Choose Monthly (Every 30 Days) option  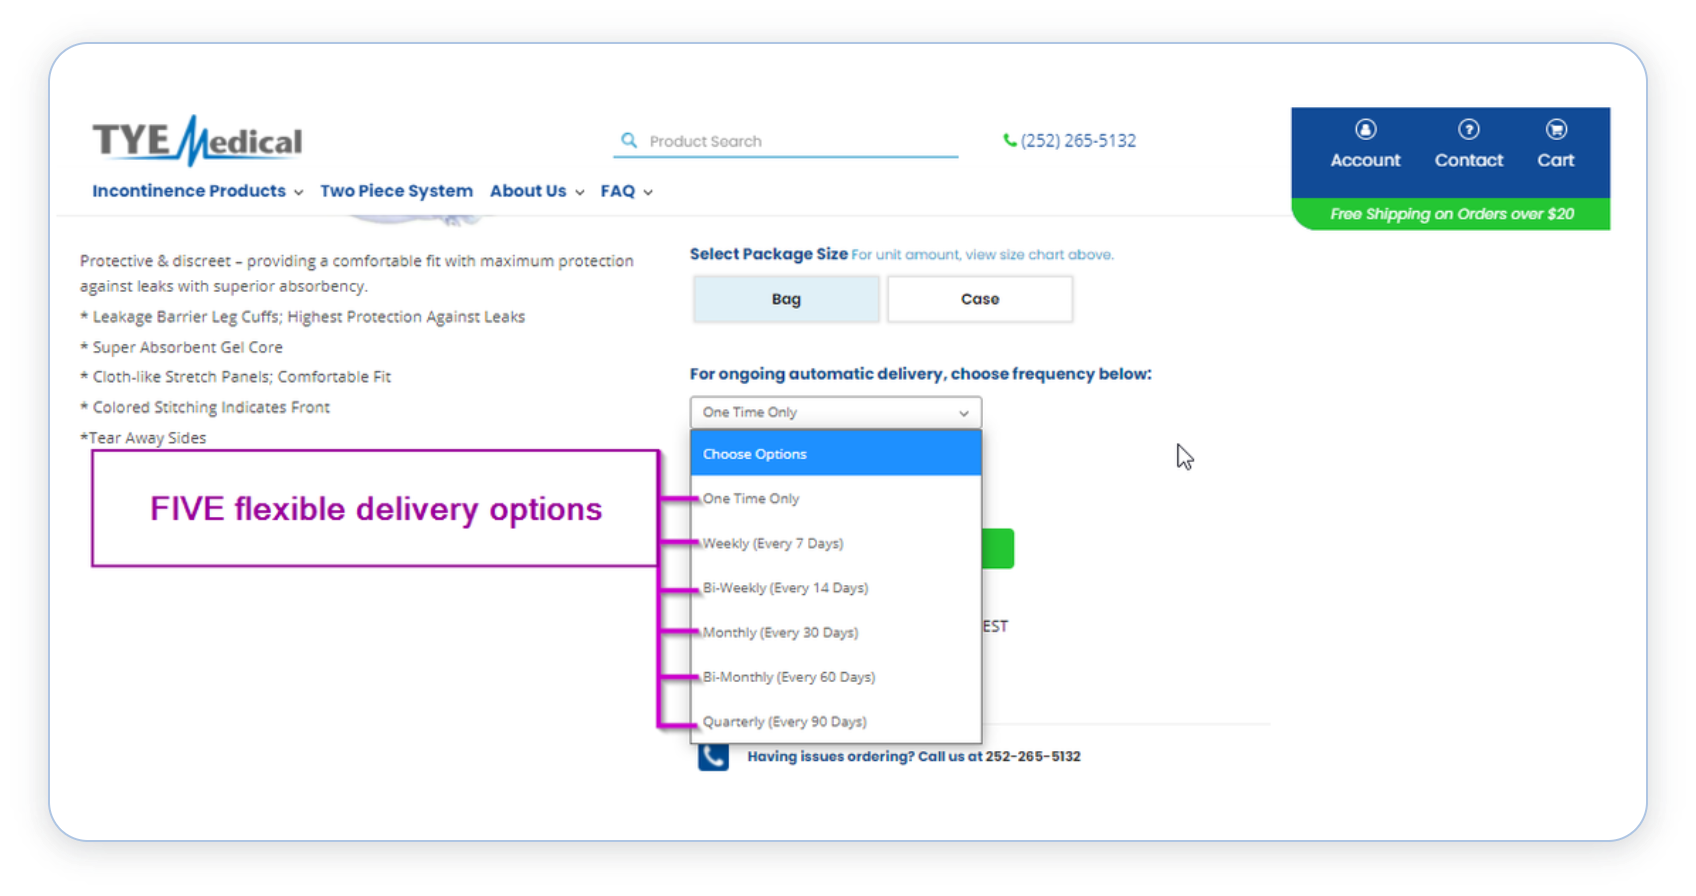pyautogui.click(x=780, y=632)
